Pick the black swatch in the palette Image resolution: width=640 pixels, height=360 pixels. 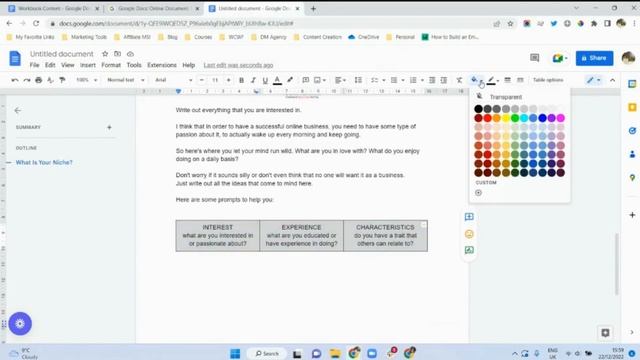tap(478, 109)
